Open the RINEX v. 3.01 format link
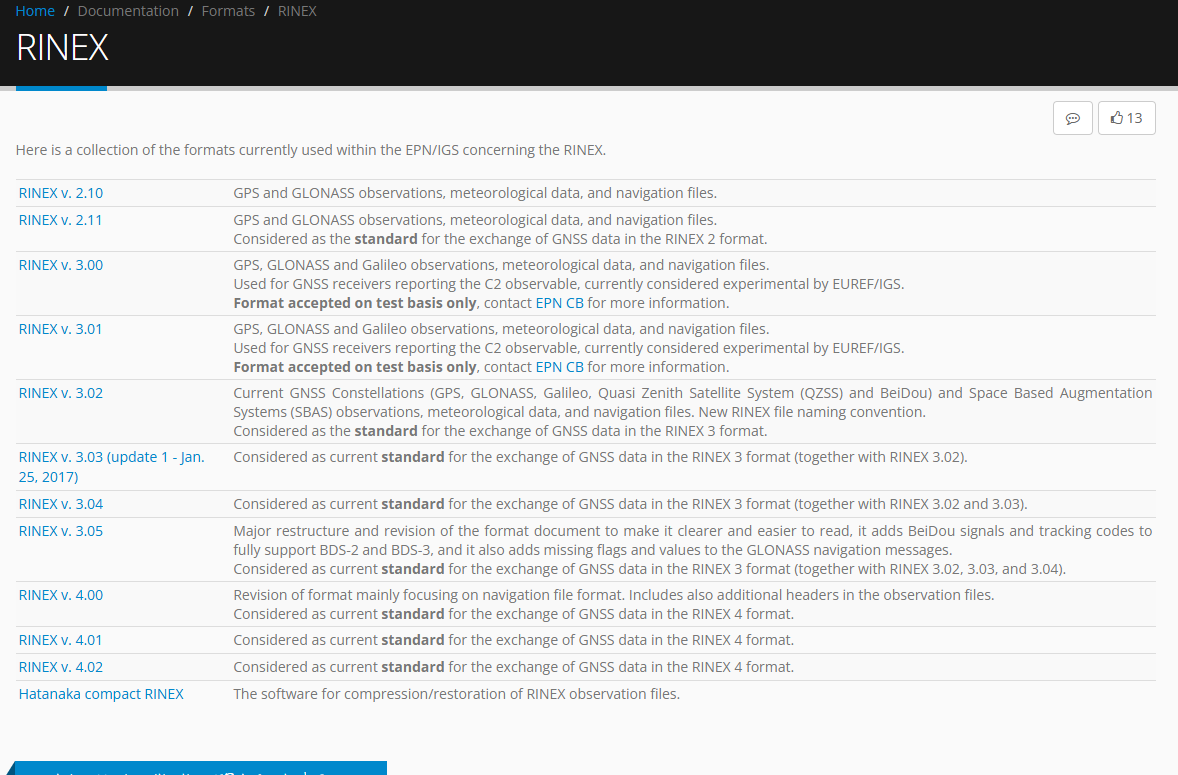 click(x=60, y=329)
